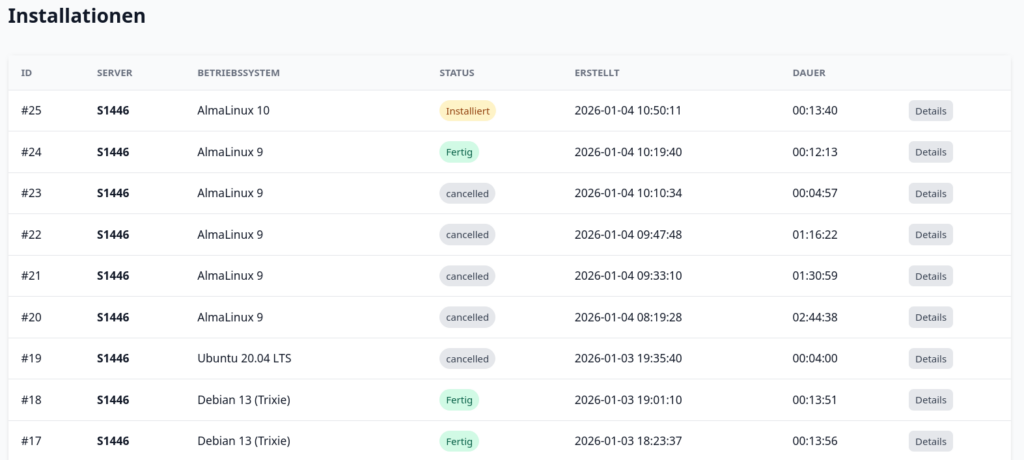Click Details button for installation #23
Screen dimensions: 1024x460
click(930, 193)
